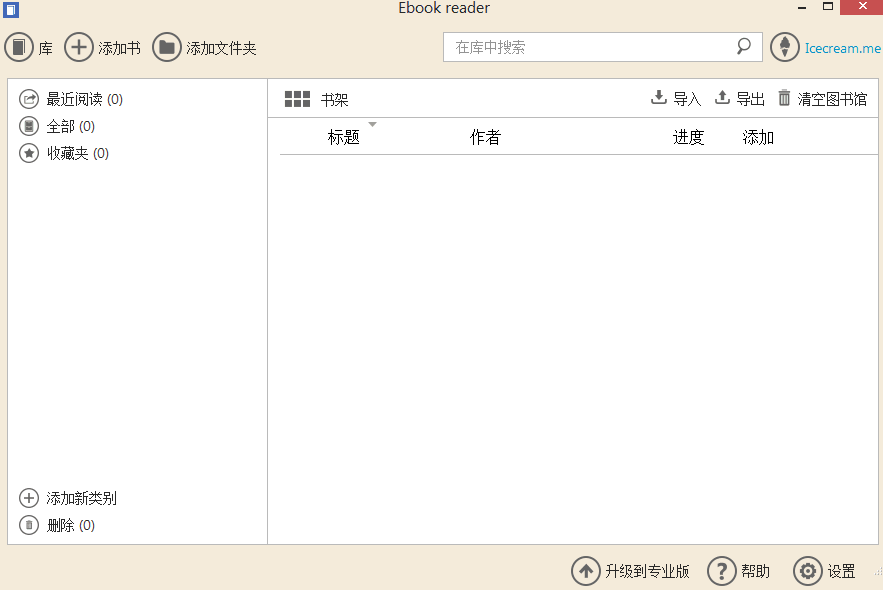Toggle the title (标题) sort order arrow
883x590 pixels.
(373, 126)
